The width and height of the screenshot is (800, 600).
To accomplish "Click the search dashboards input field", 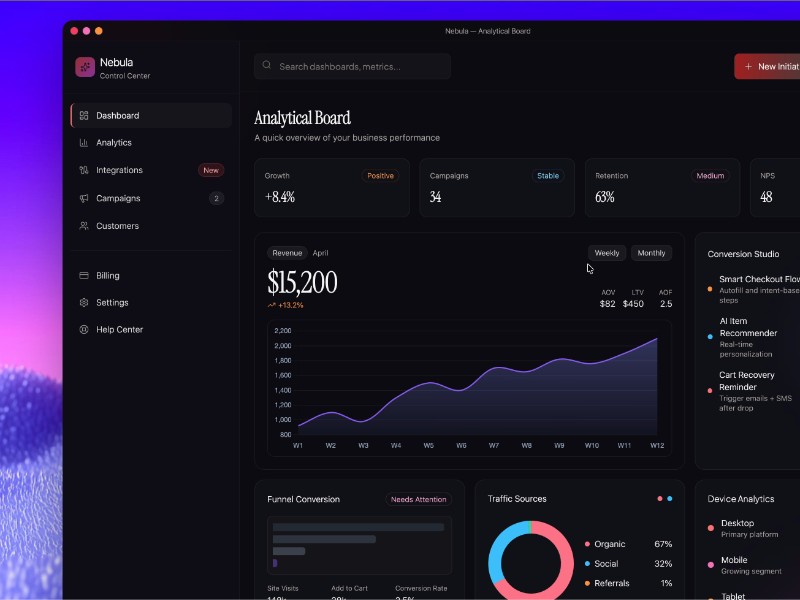I will (x=352, y=66).
